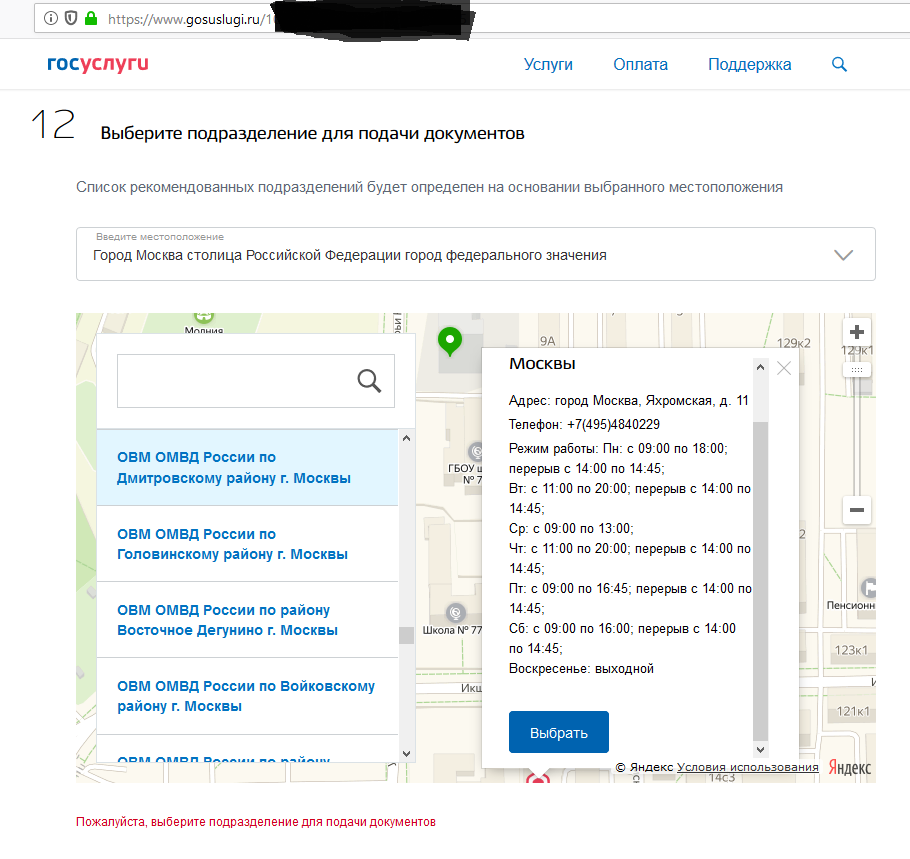The width and height of the screenshot is (910, 859).
Task: Zoom in the map with plus button
Action: point(857,333)
